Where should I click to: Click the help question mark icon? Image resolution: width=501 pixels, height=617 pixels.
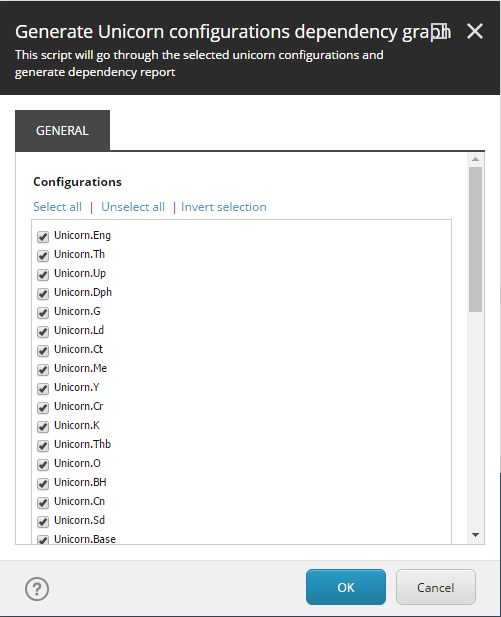pyautogui.click(x=37, y=589)
